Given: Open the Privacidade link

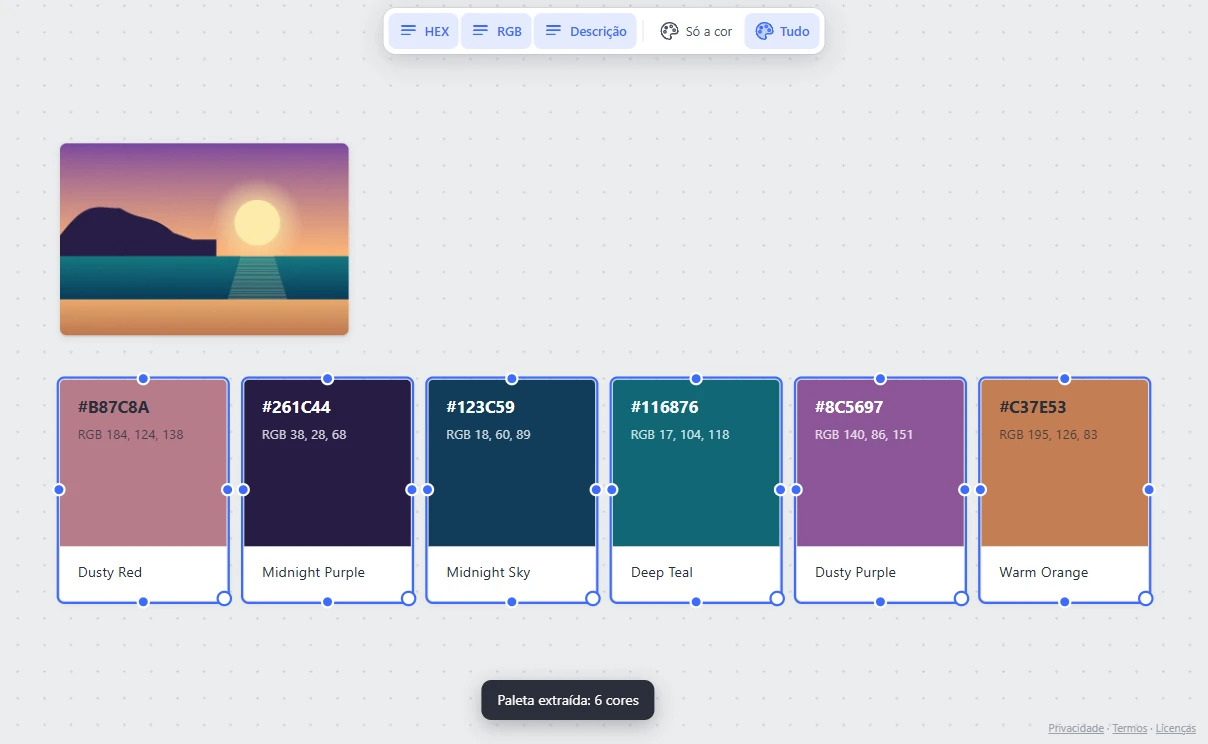Looking at the screenshot, I should click(x=1076, y=728).
